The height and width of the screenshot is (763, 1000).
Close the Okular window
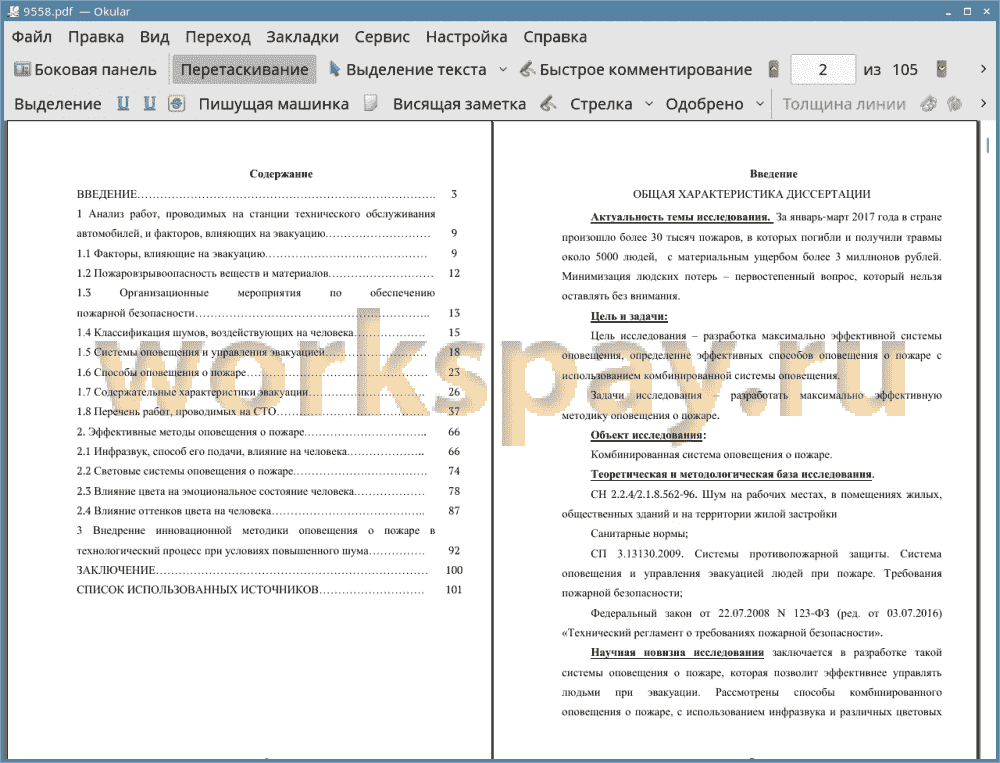(x=985, y=11)
